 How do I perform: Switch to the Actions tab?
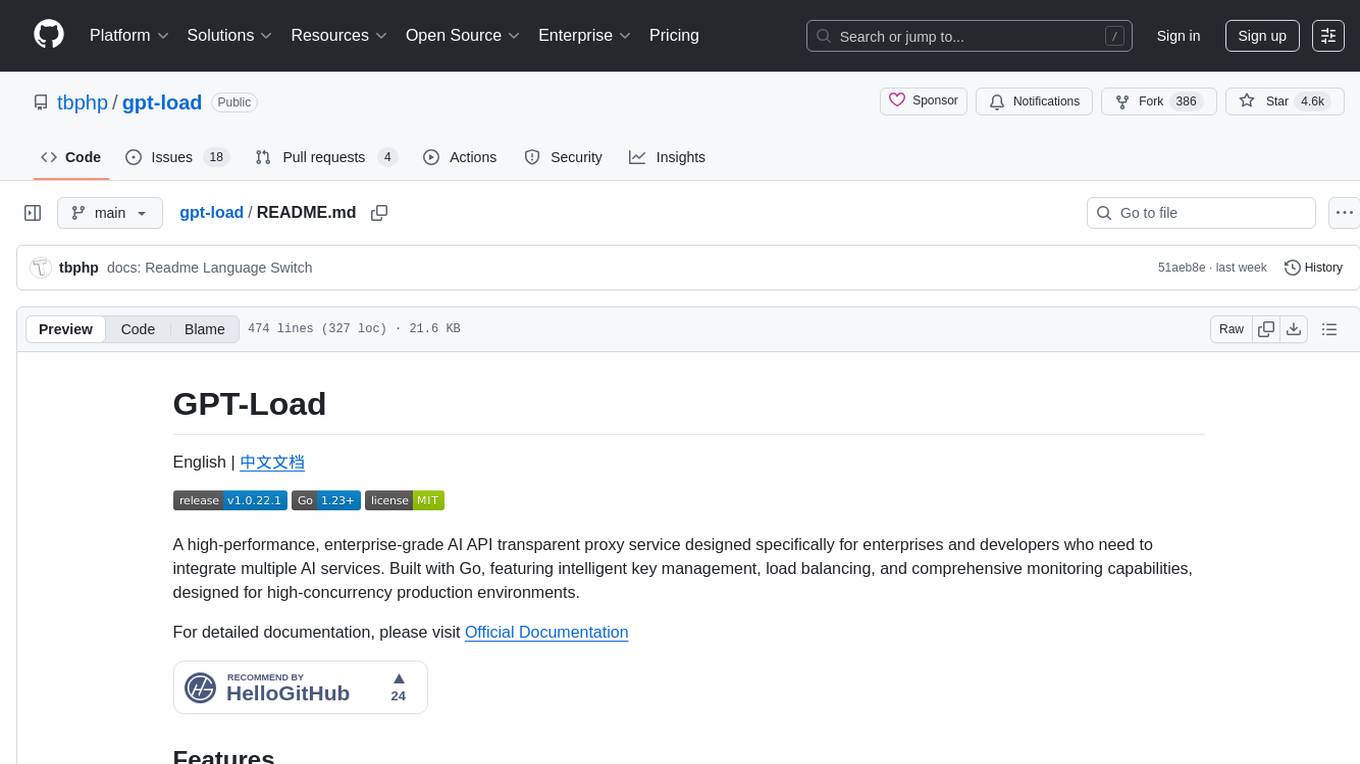coord(460,157)
